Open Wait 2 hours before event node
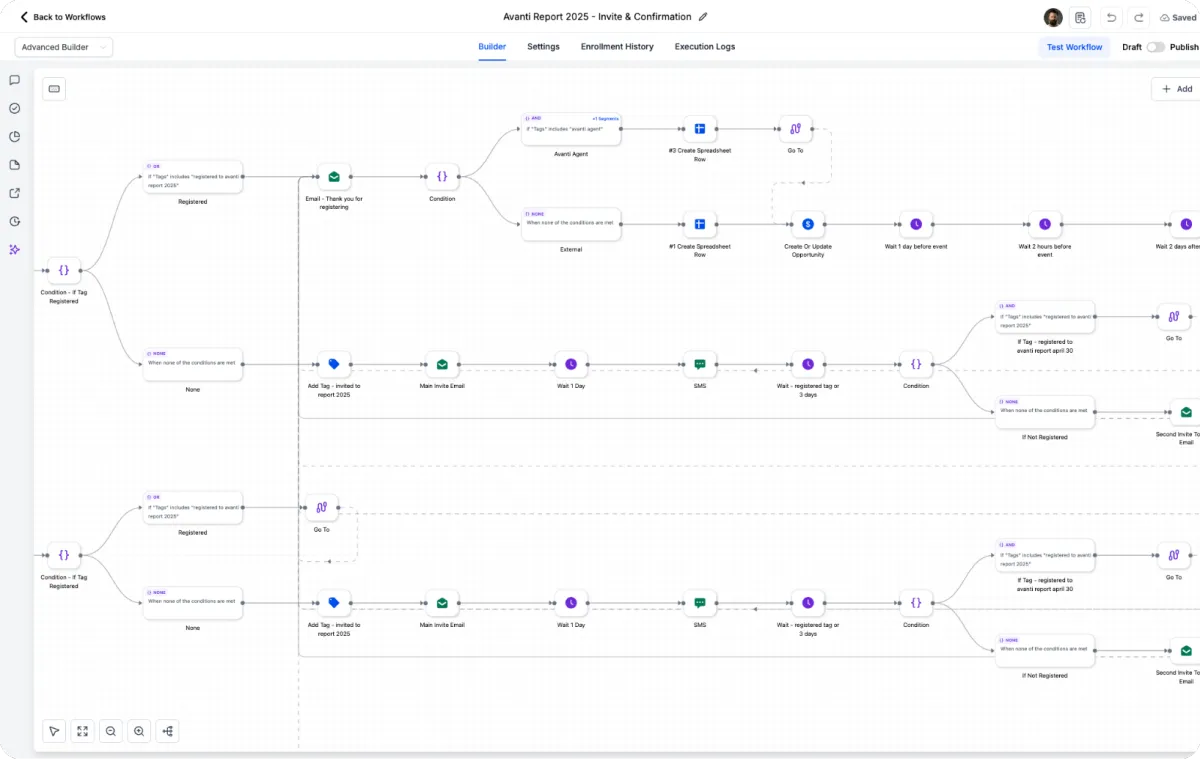Viewport: 1200px width, 759px height. [x=1045, y=224]
